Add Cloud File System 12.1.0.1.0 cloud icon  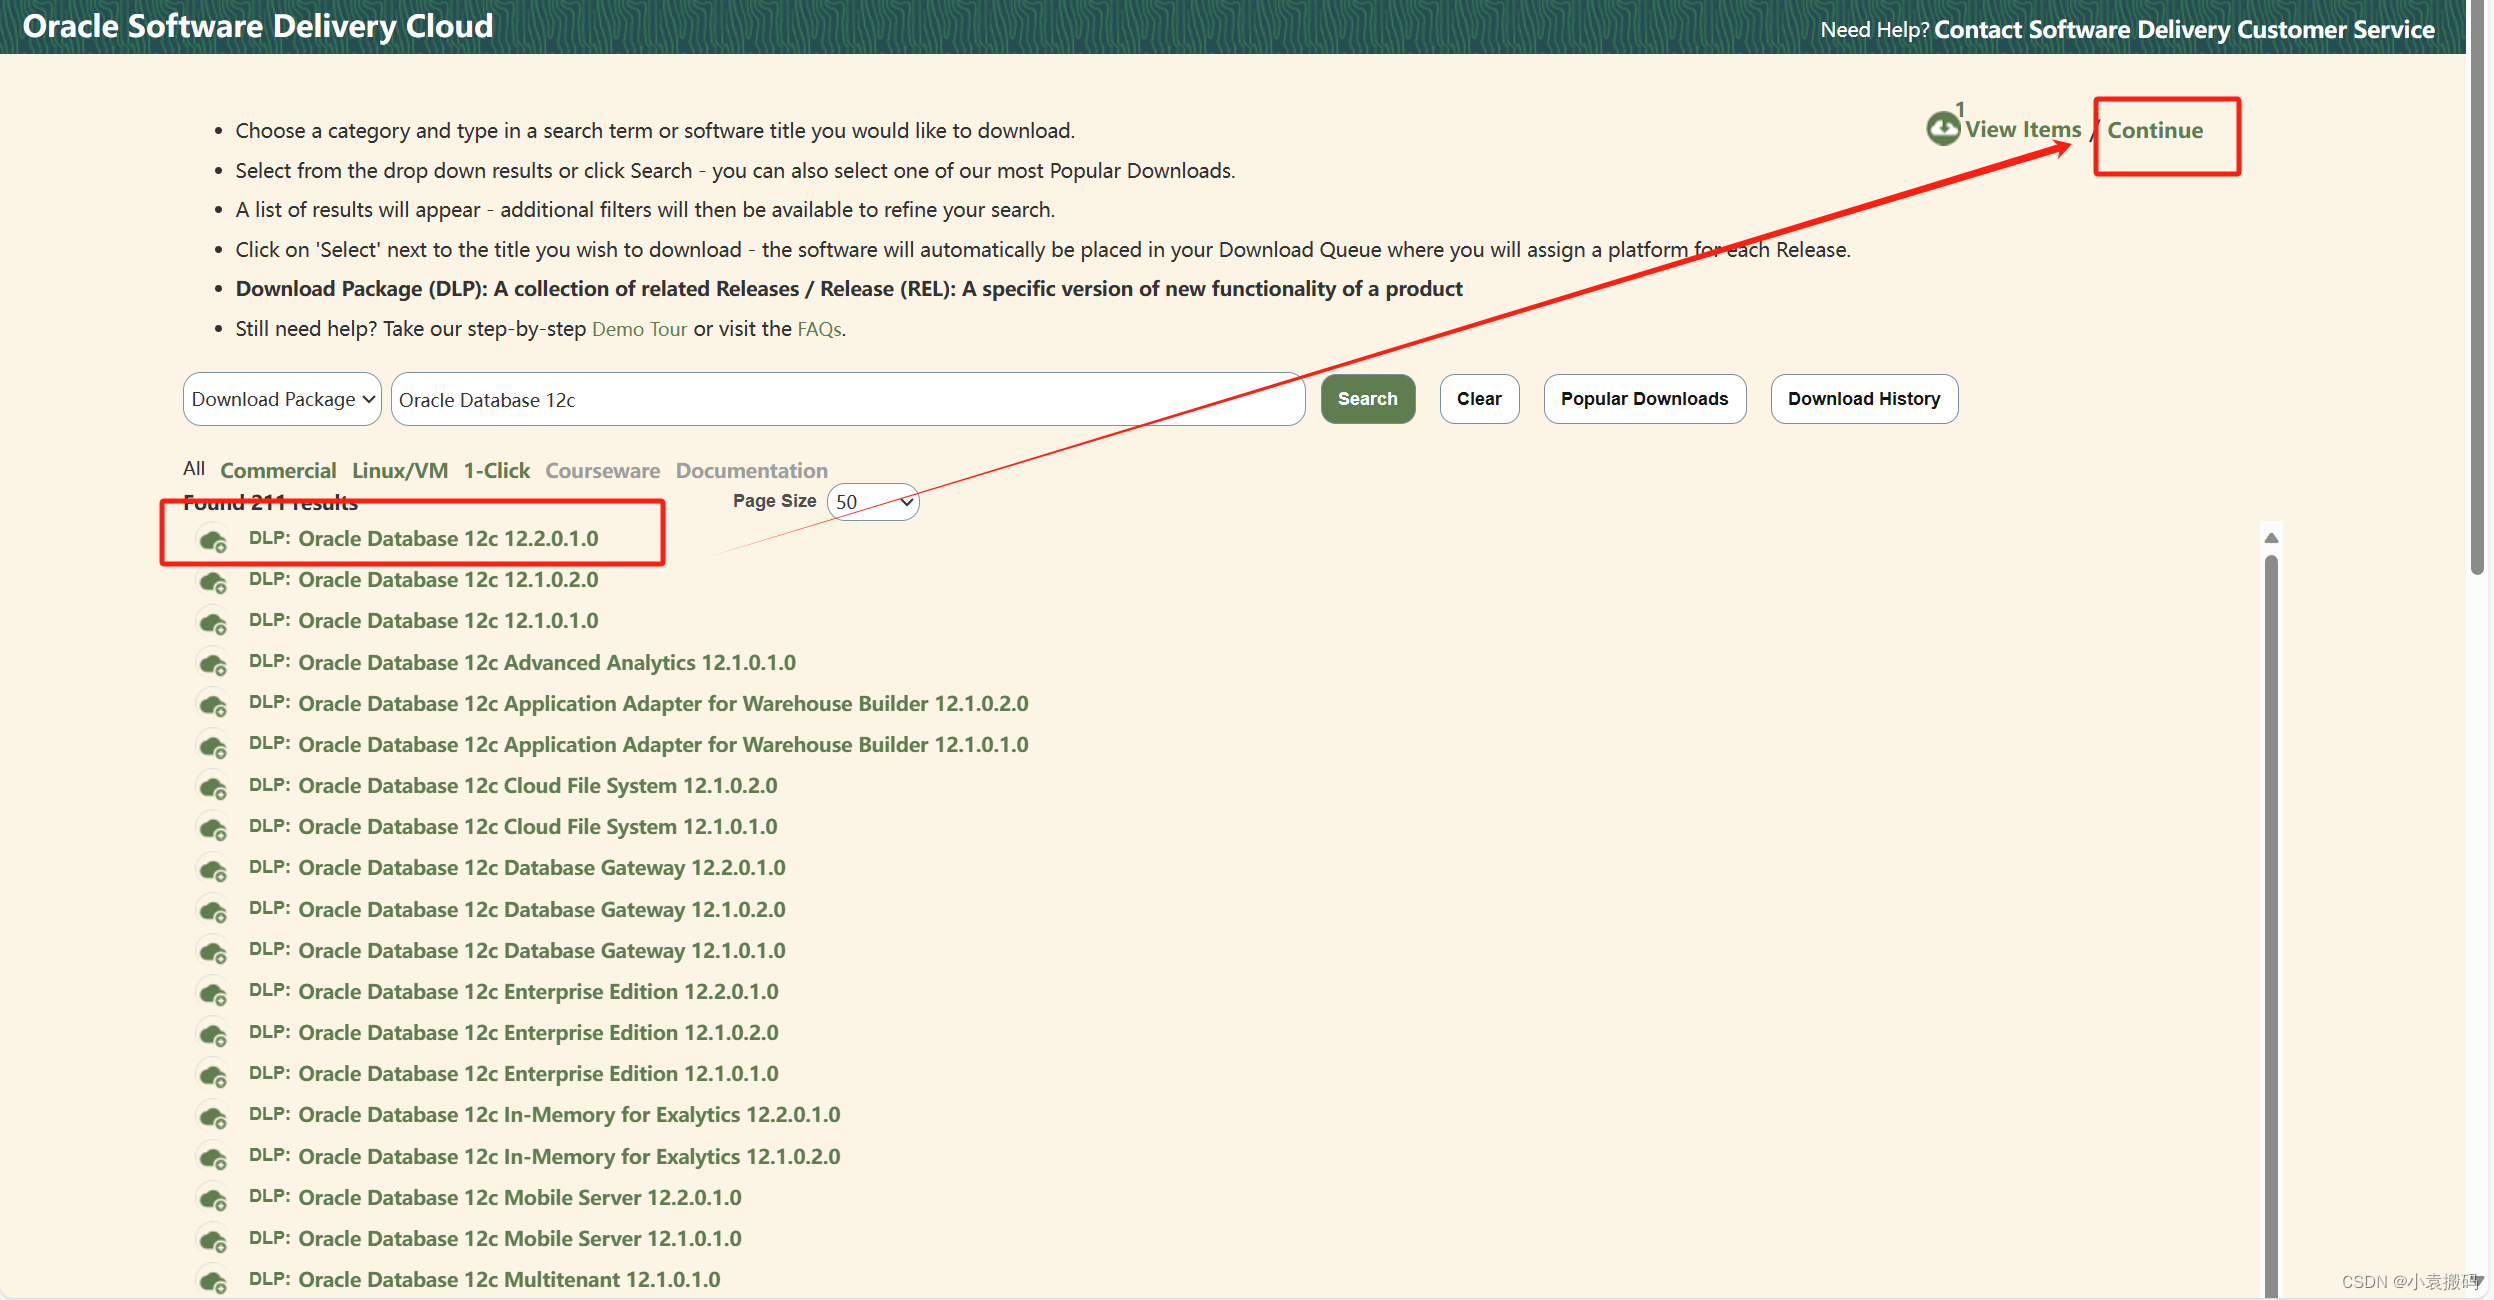pyautogui.click(x=212, y=829)
